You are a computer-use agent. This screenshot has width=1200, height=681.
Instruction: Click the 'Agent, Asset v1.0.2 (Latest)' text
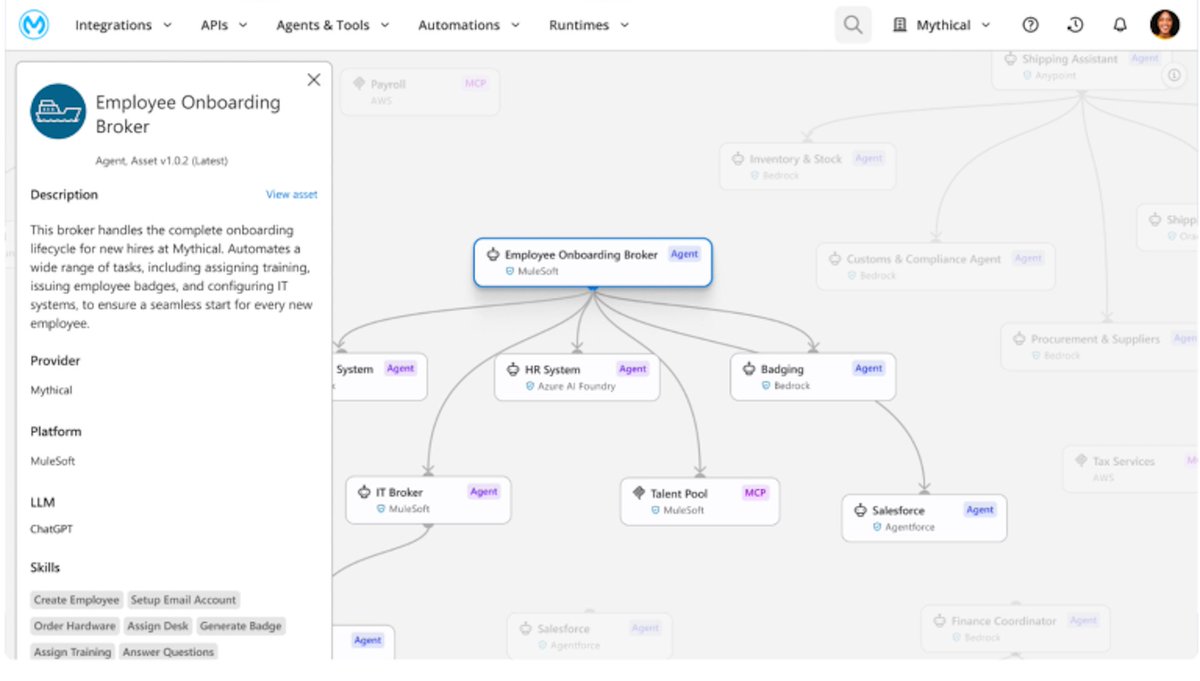162,160
